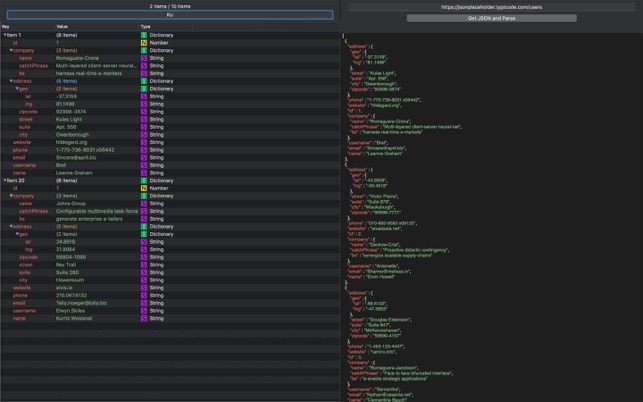Click the Number type icon beside id value 1
The image size is (643, 402).
144,43
